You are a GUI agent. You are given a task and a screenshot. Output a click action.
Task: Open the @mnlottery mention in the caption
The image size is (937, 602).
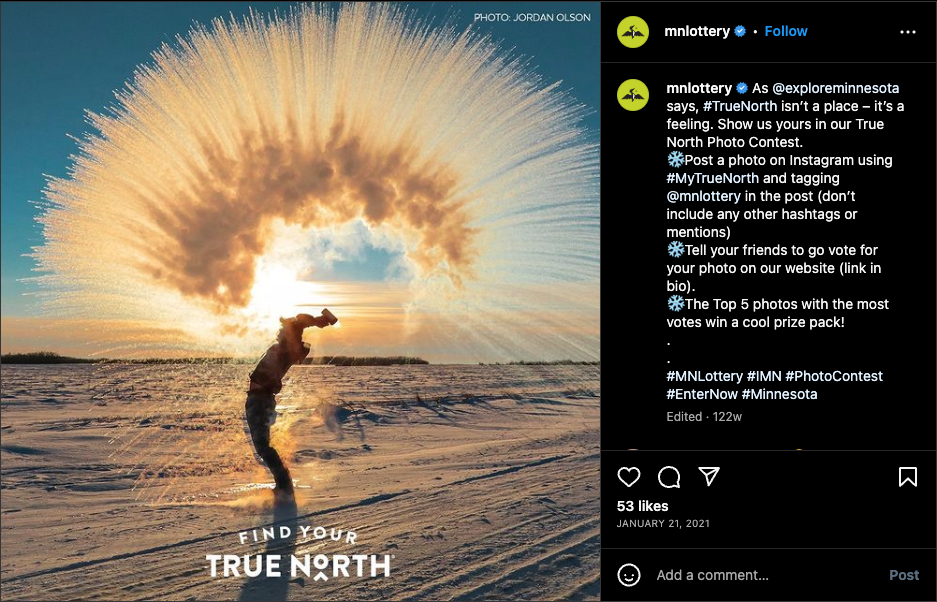[x=705, y=196]
